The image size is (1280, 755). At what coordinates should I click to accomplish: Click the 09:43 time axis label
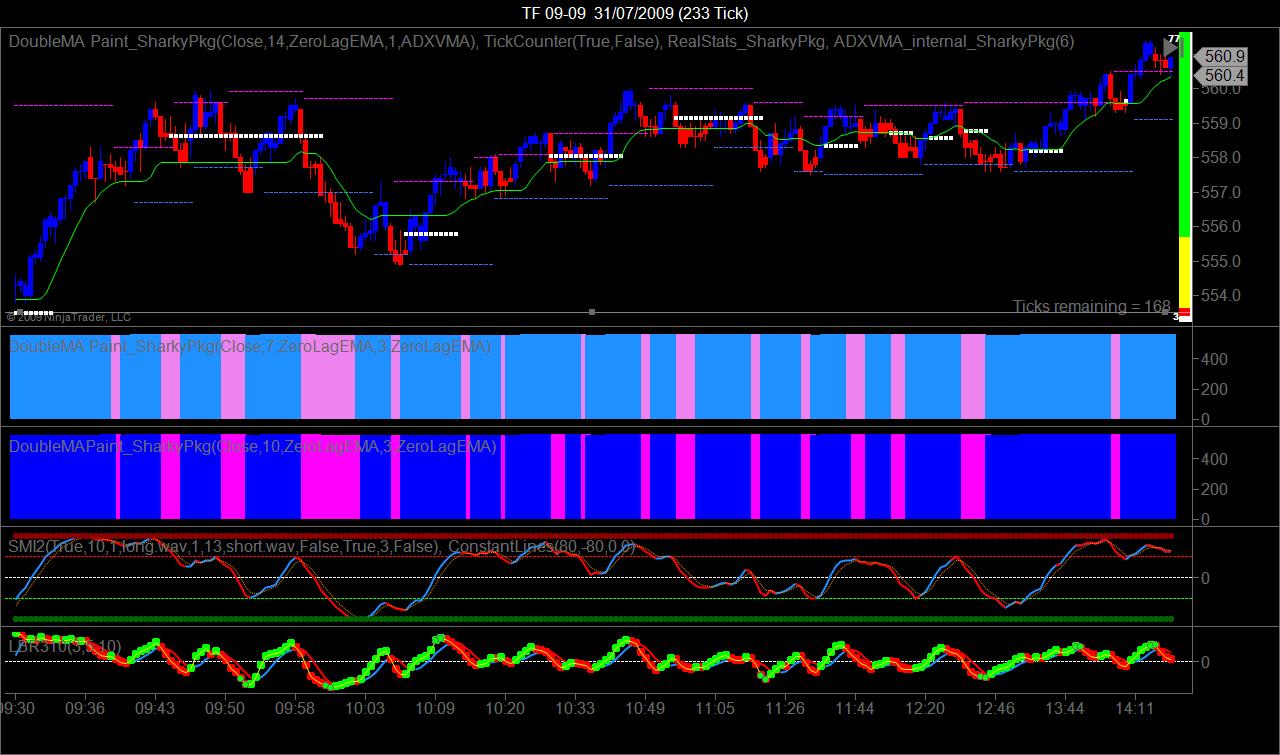pos(154,708)
